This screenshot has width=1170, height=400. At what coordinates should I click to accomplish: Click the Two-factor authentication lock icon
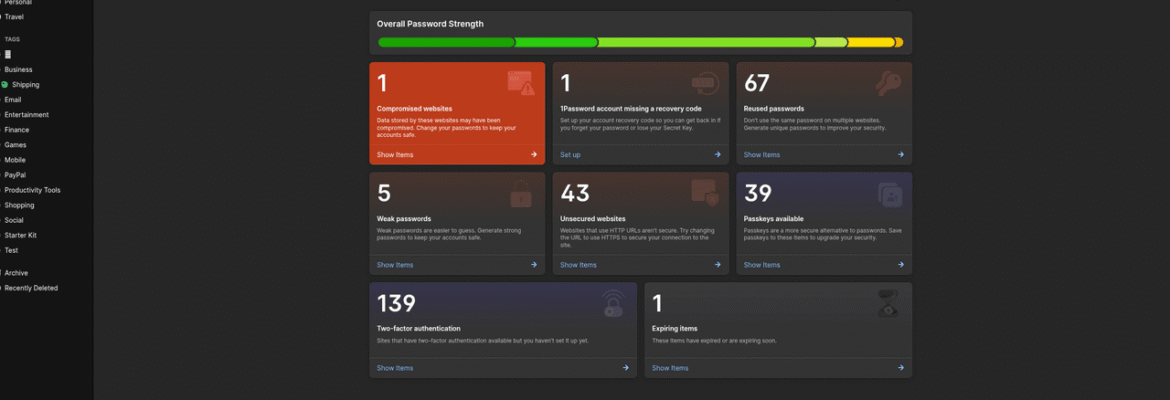pyautogui.click(x=612, y=304)
